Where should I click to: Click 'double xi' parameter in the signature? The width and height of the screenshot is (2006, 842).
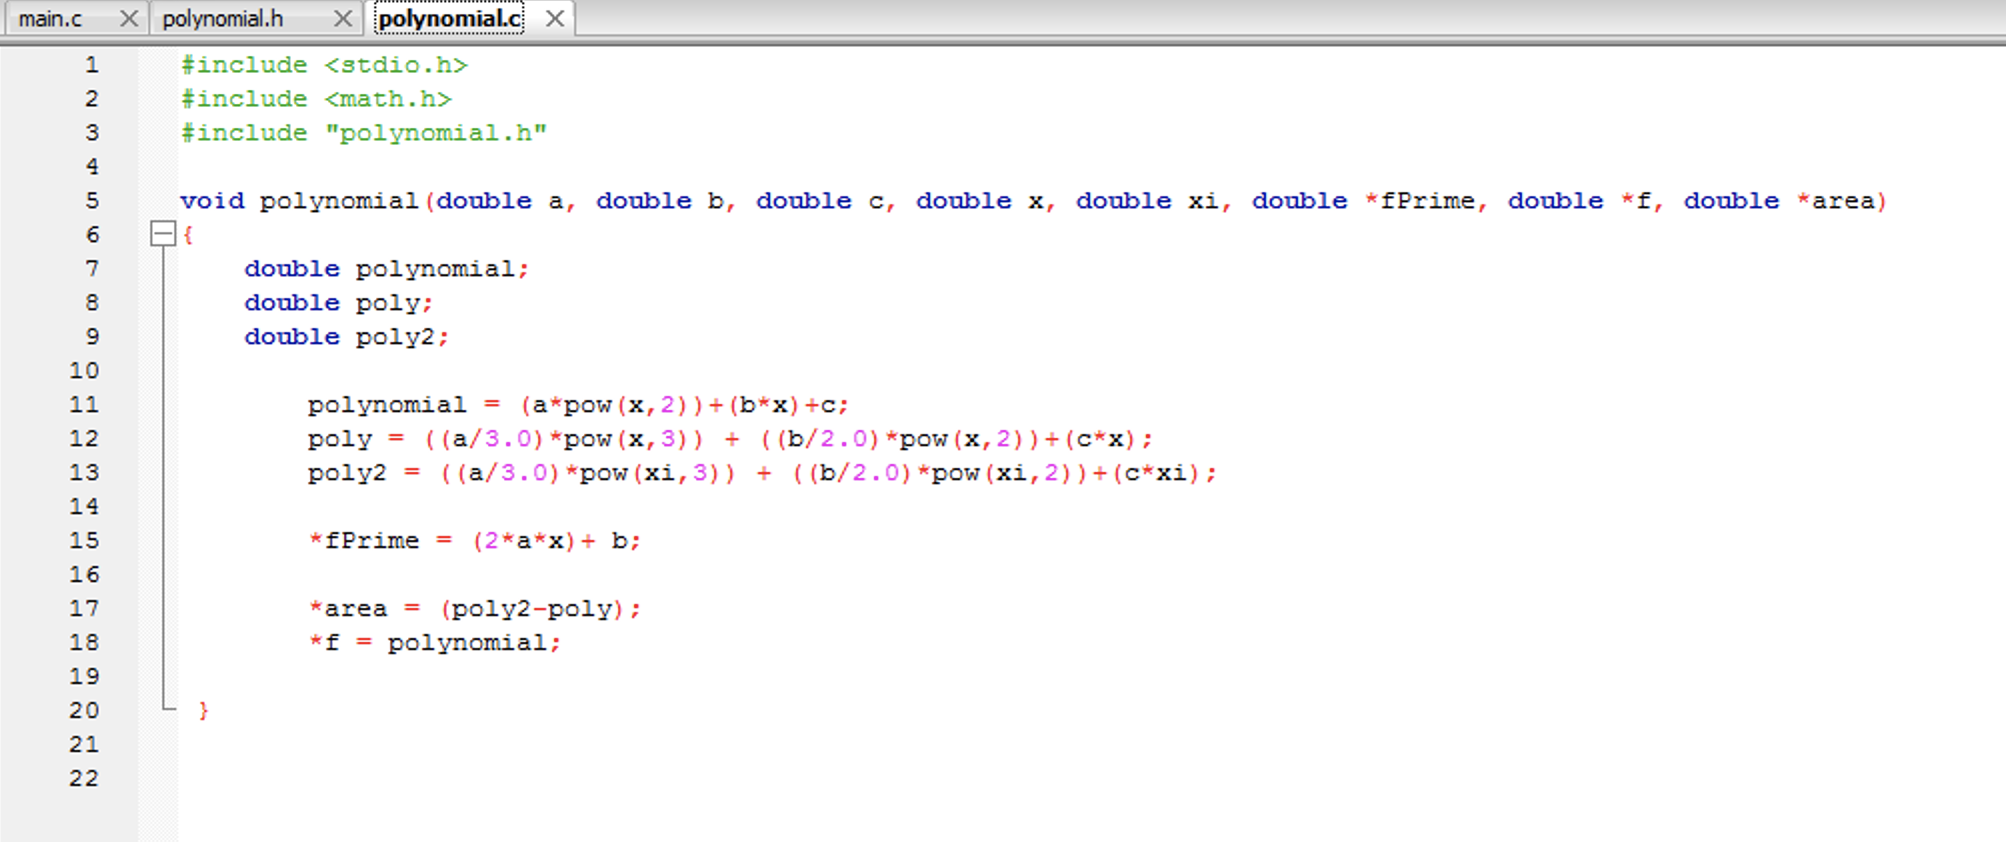tap(1147, 201)
